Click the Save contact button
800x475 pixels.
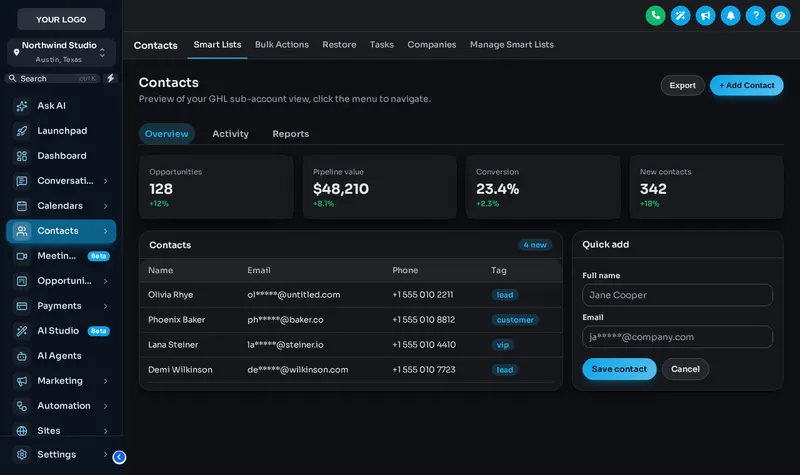[x=619, y=369]
